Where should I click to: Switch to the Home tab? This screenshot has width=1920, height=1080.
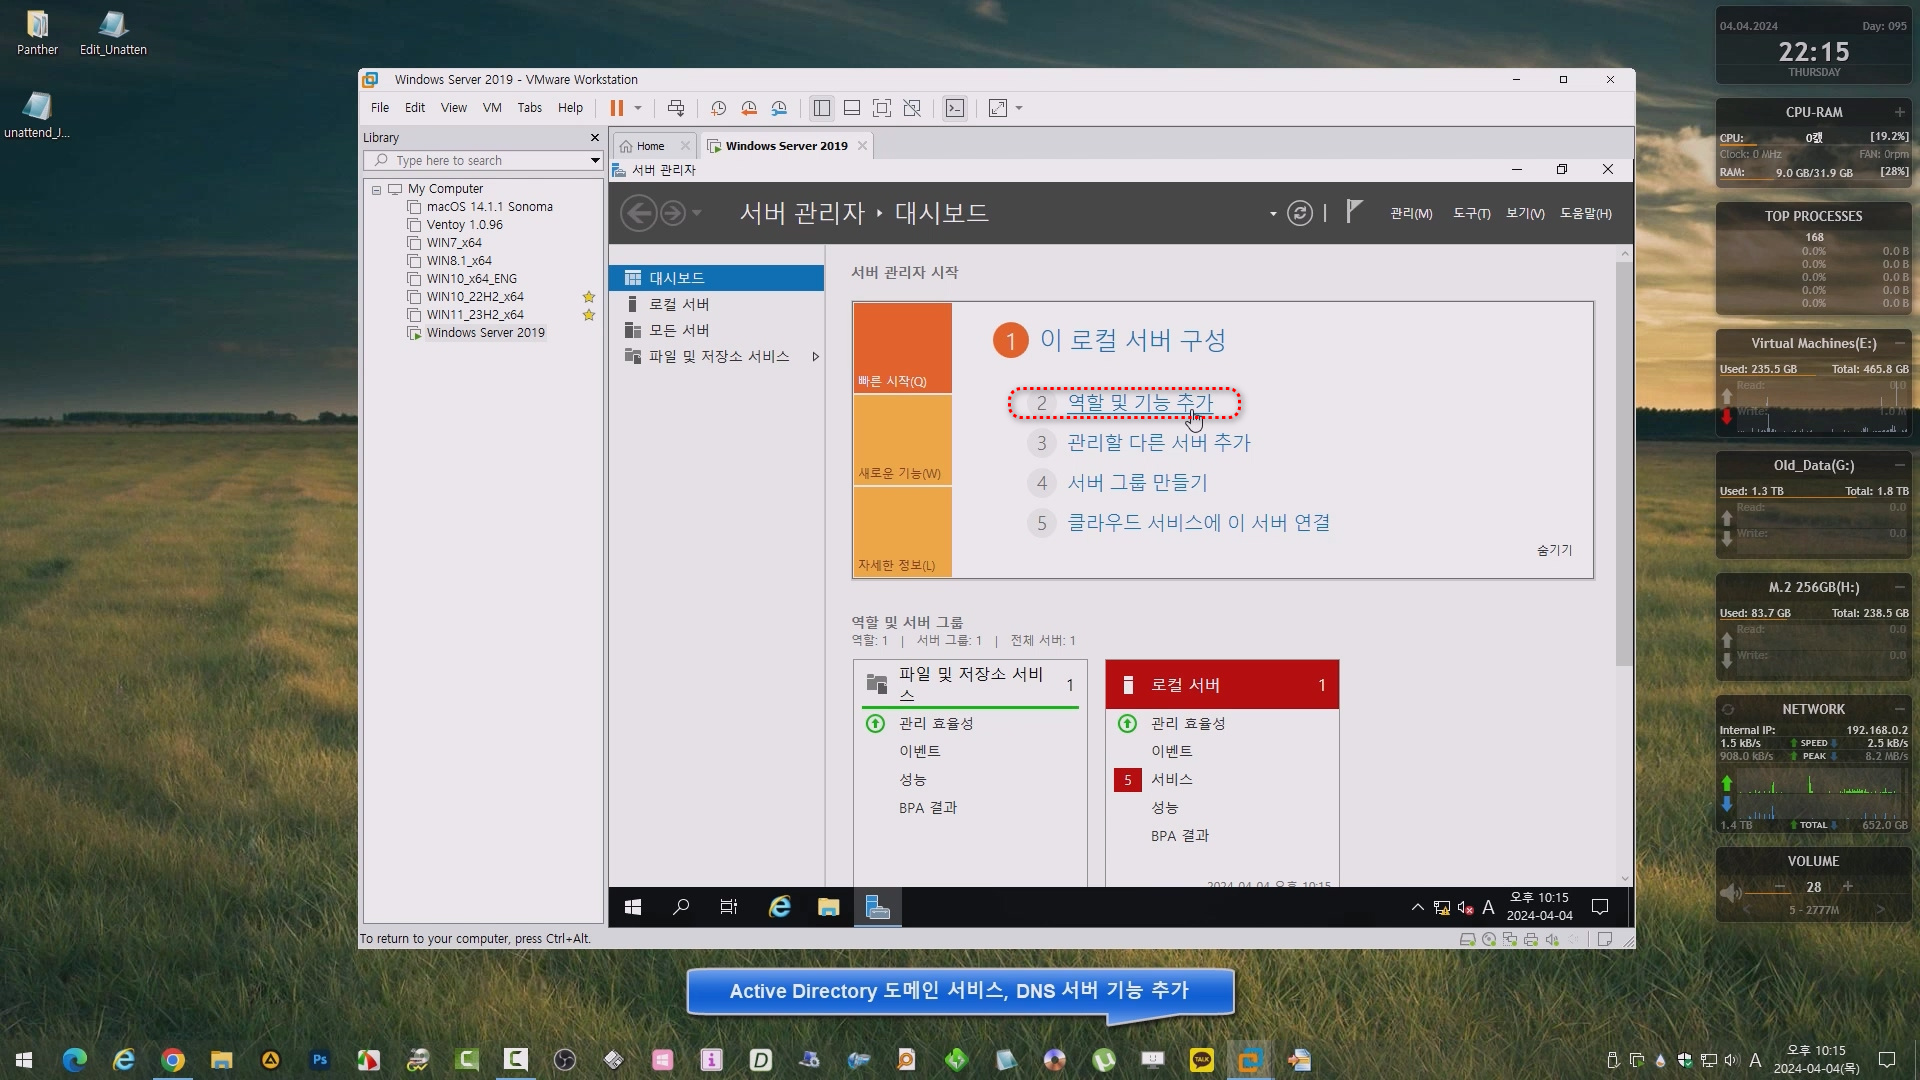[x=650, y=146]
